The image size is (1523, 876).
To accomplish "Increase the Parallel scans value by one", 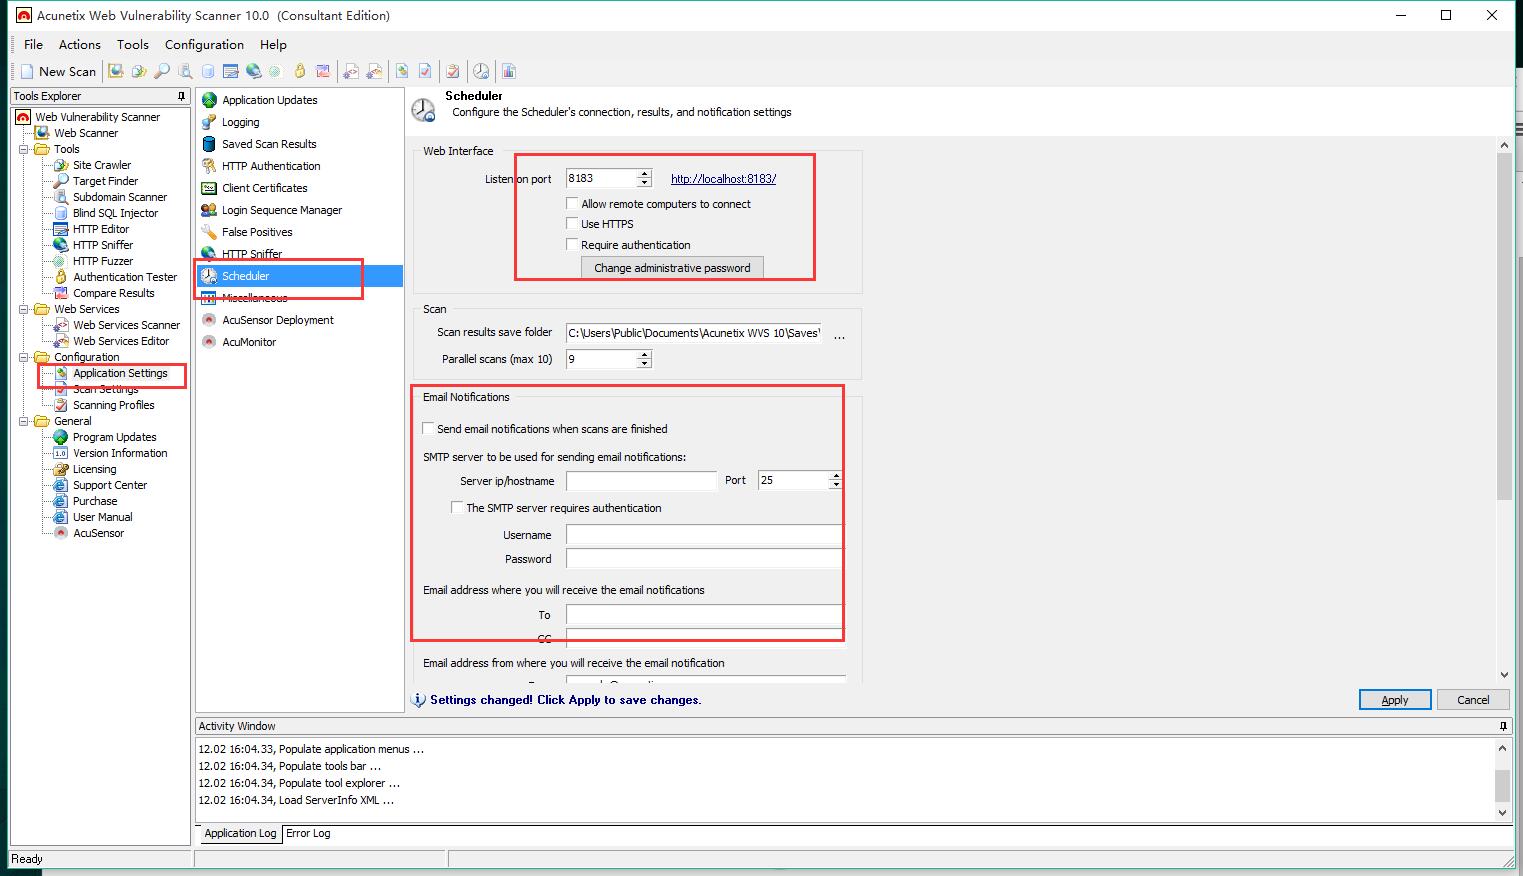I will click(x=644, y=354).
